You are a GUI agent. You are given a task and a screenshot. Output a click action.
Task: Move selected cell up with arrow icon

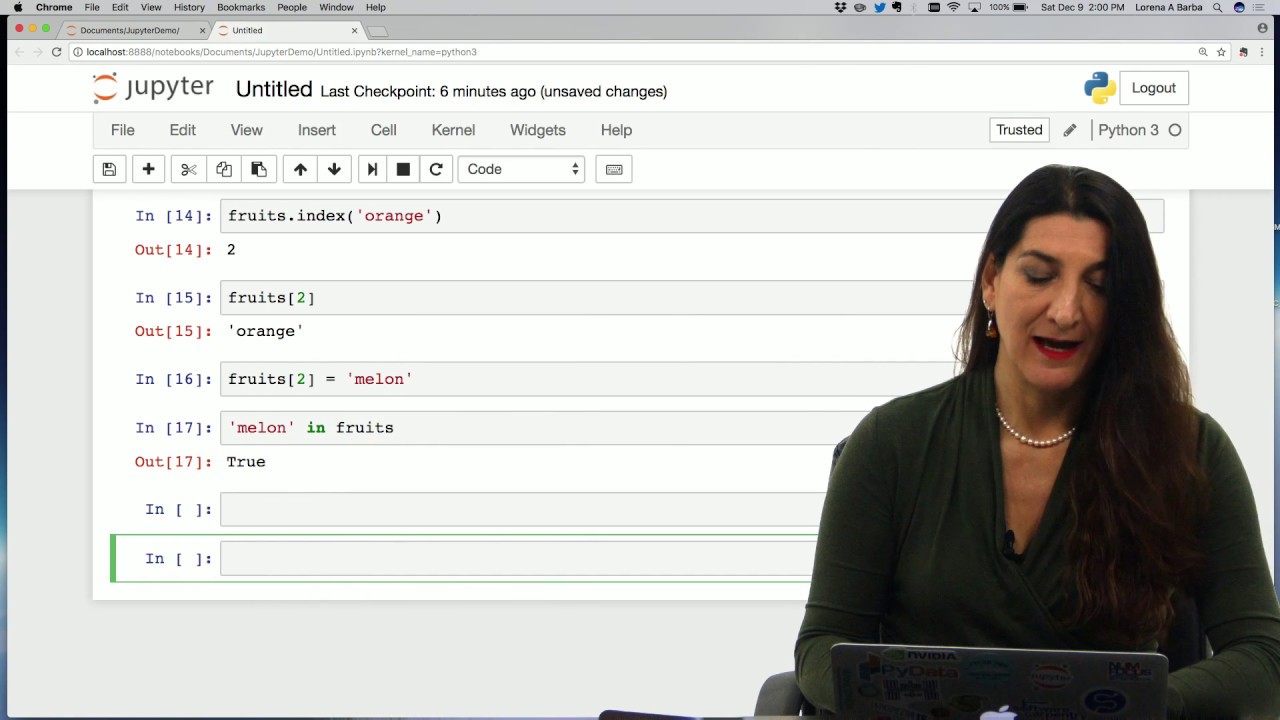tap(300, 169)
